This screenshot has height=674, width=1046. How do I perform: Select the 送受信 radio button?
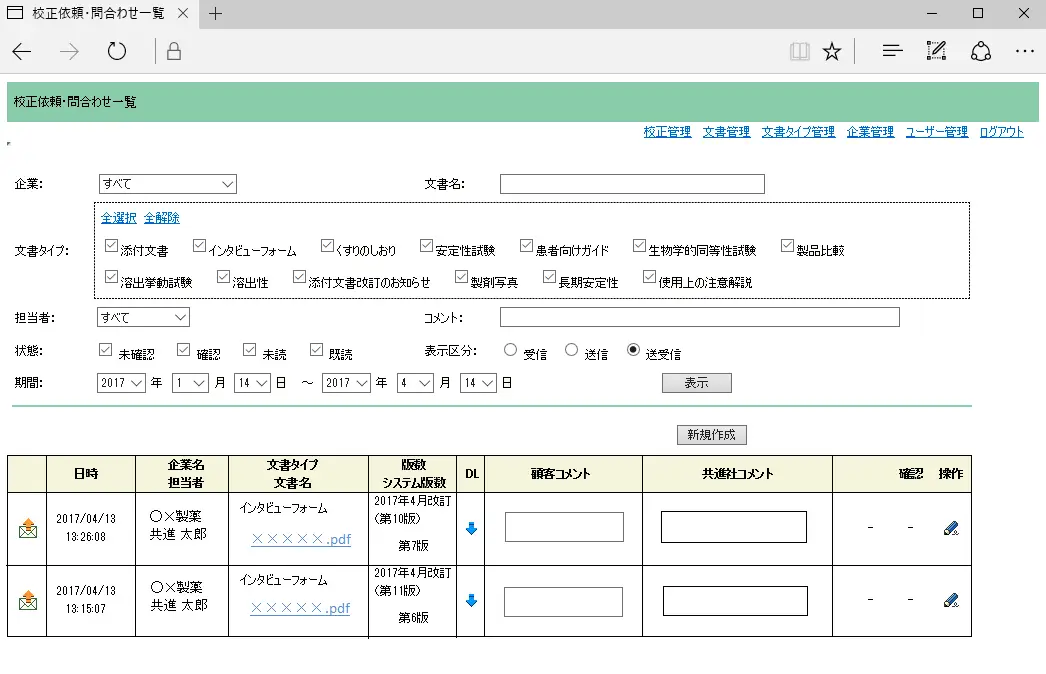pos(633,350)
